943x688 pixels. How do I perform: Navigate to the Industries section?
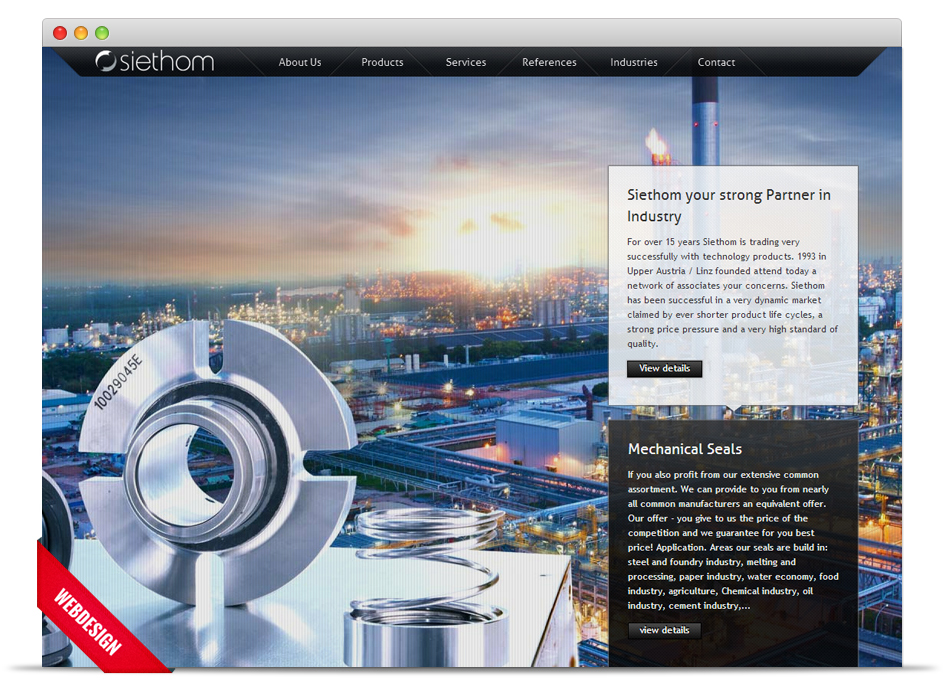634,62
